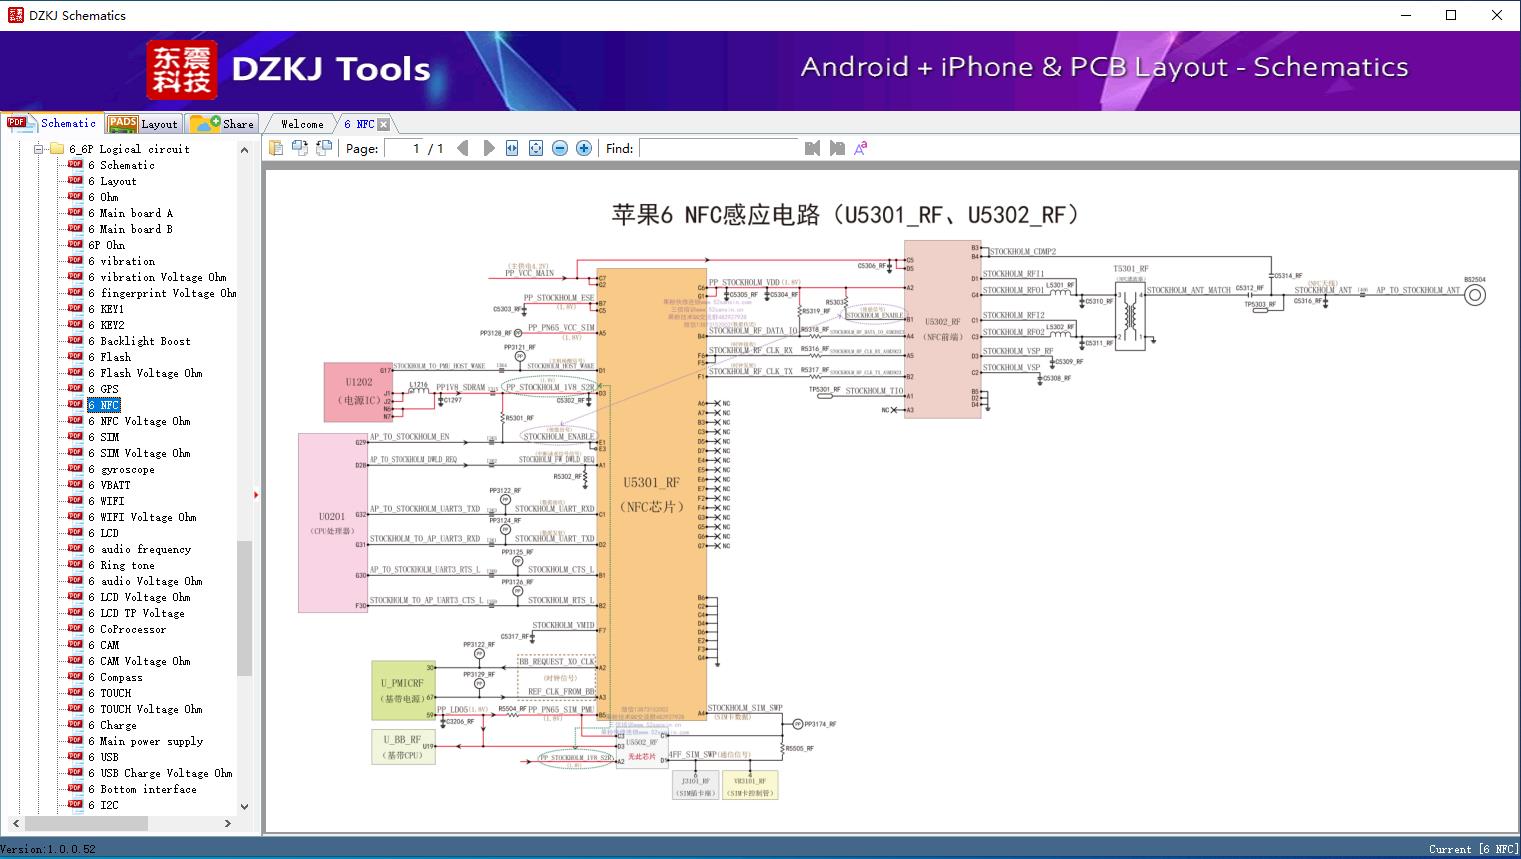Switch to the Schematic tab
Screen dimensions: 1521x859
coord(52,123)
